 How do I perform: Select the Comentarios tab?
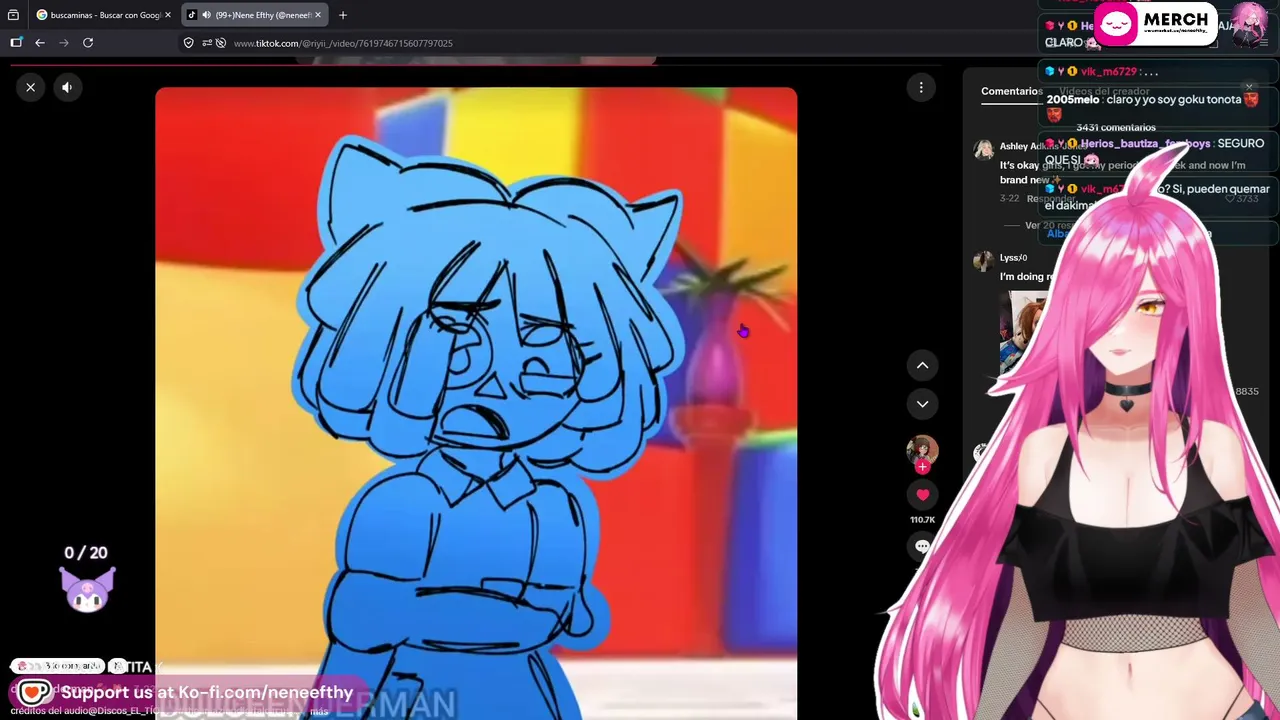[1011, 91]
